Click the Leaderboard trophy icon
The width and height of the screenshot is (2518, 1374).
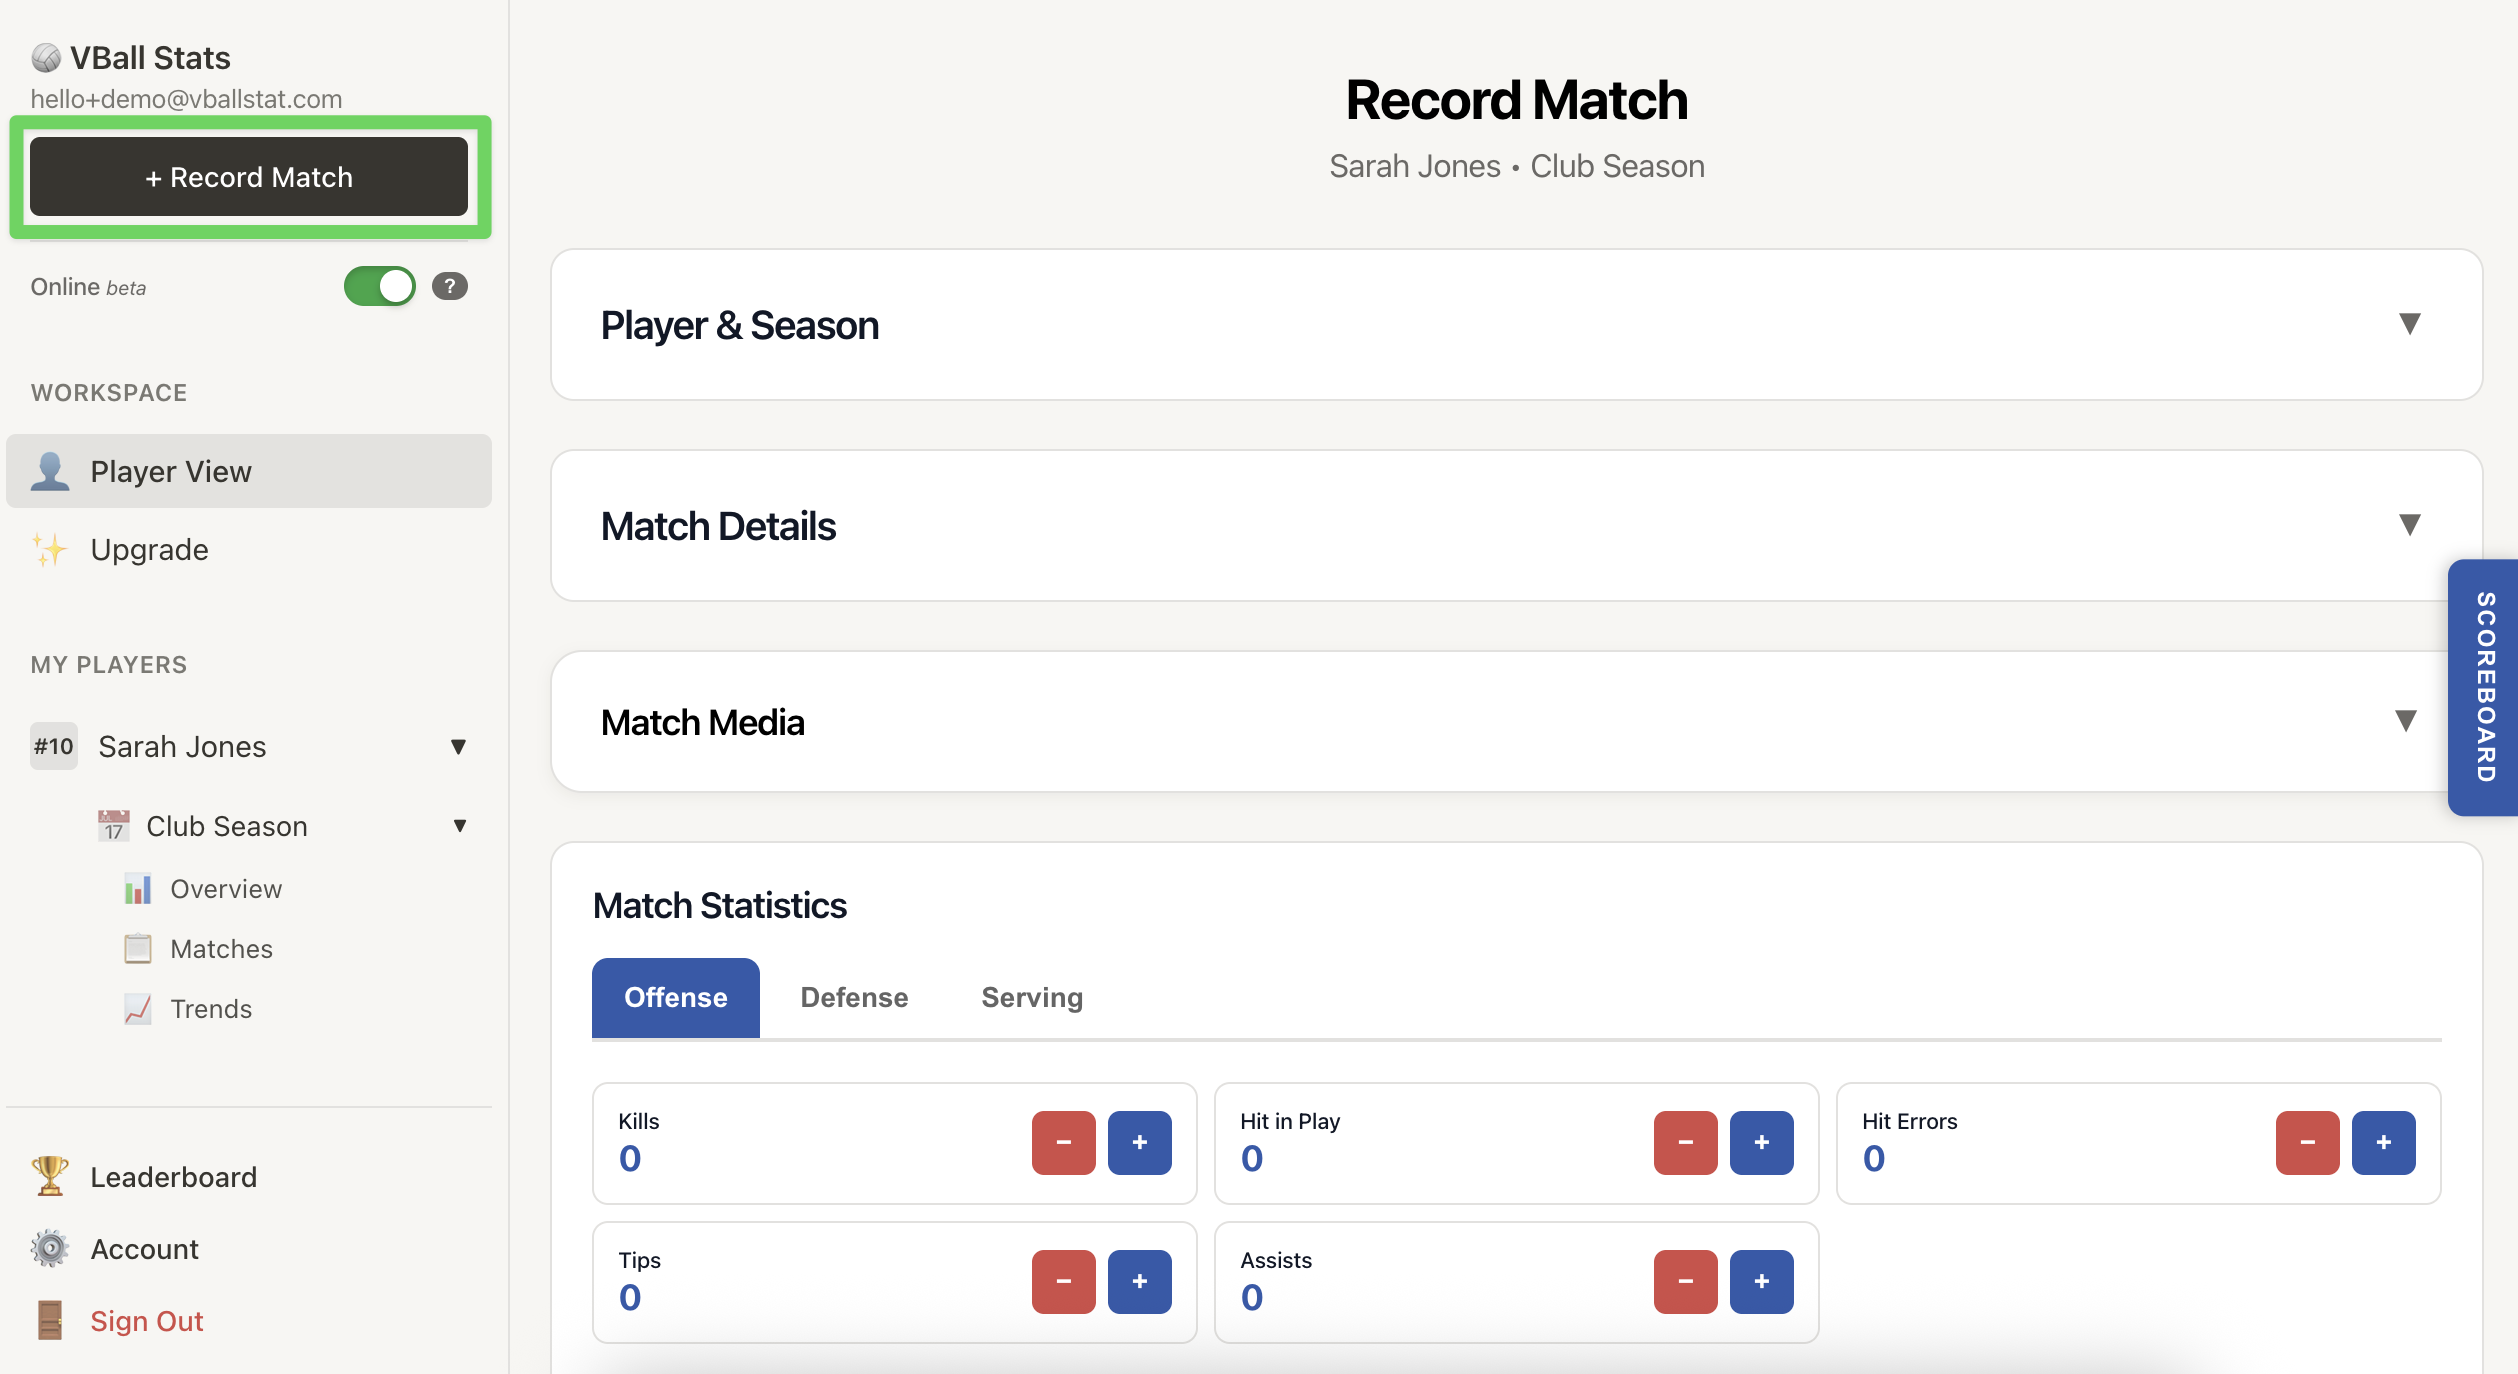49,1176
